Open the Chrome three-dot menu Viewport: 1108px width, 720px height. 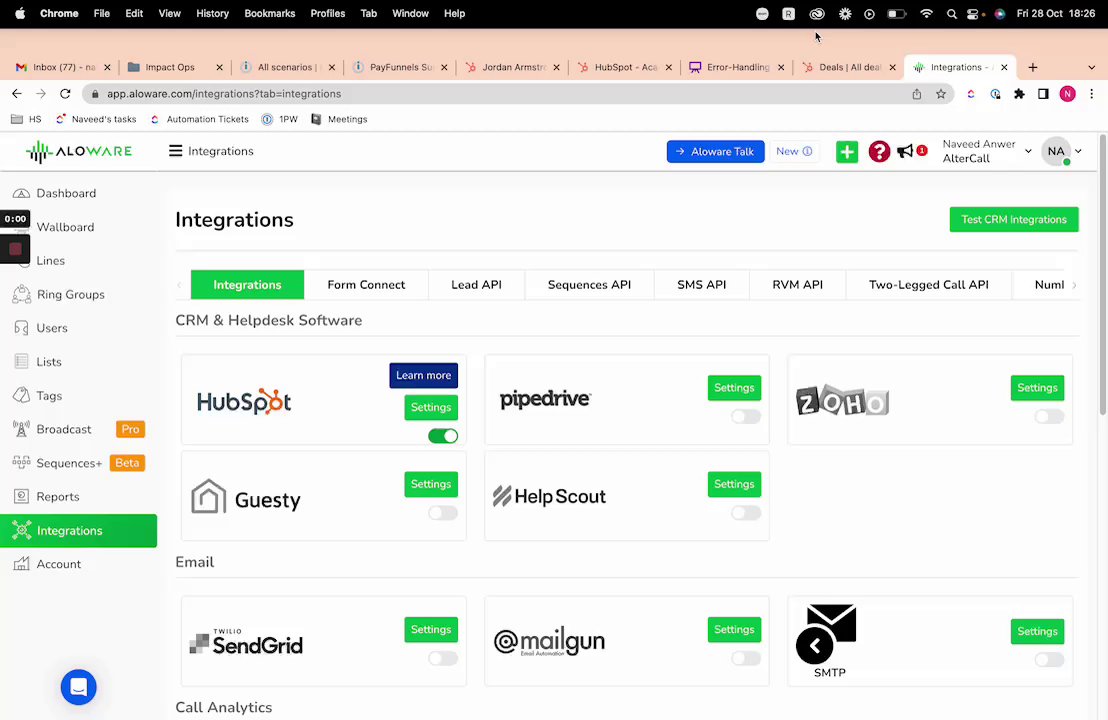pos(1091,93)
